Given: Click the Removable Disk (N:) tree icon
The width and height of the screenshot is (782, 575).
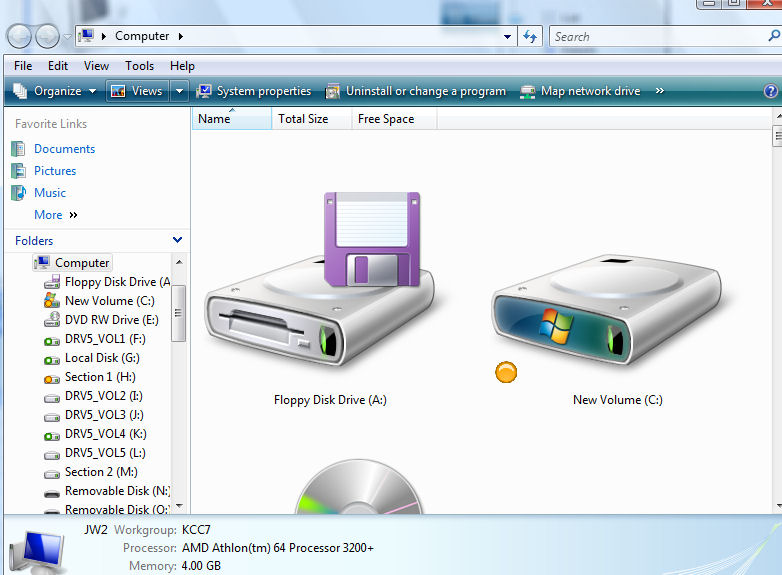Looking at the screenshot, I should click(x=52, y=494).
